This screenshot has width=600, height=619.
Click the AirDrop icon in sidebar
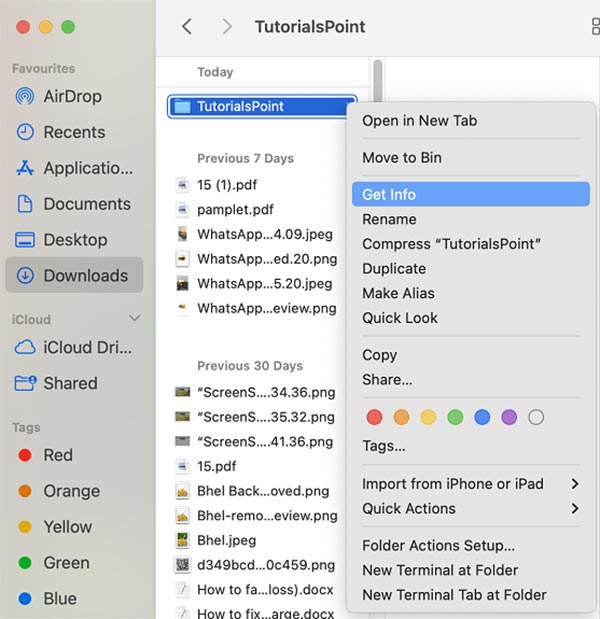tap(25, 96)
